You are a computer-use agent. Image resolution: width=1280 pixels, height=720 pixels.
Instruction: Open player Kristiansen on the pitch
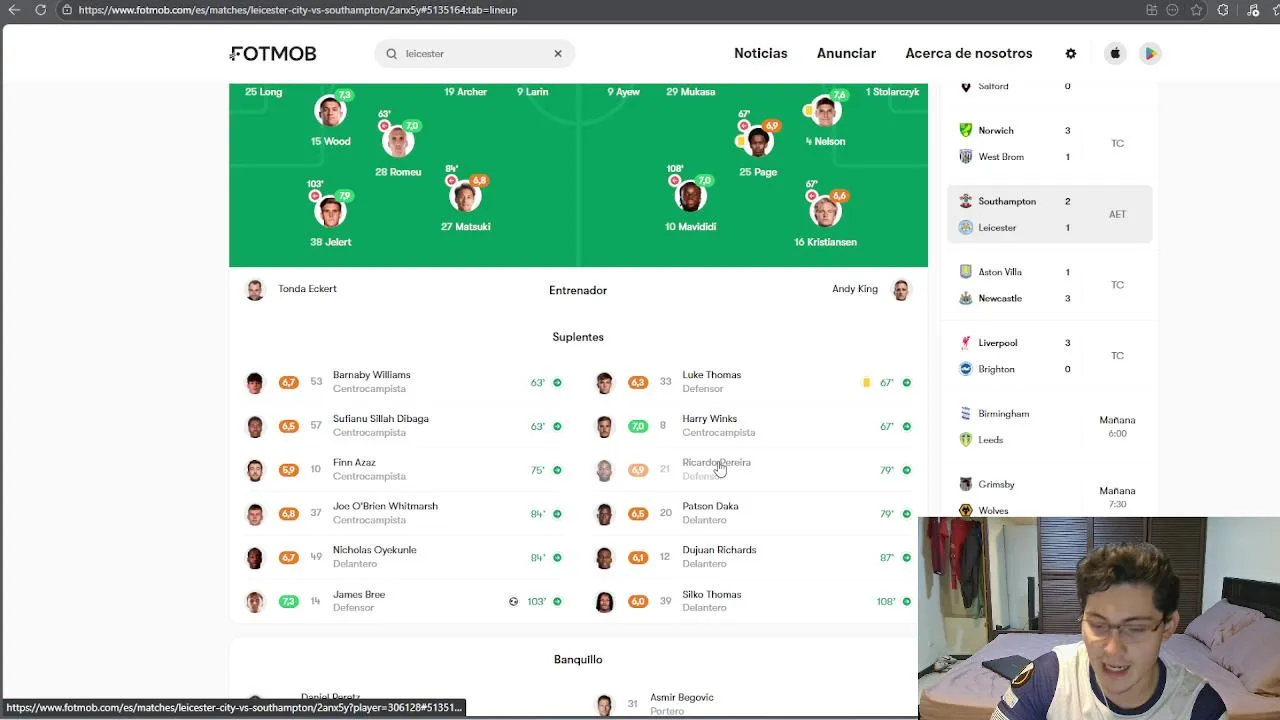[825, 213]
